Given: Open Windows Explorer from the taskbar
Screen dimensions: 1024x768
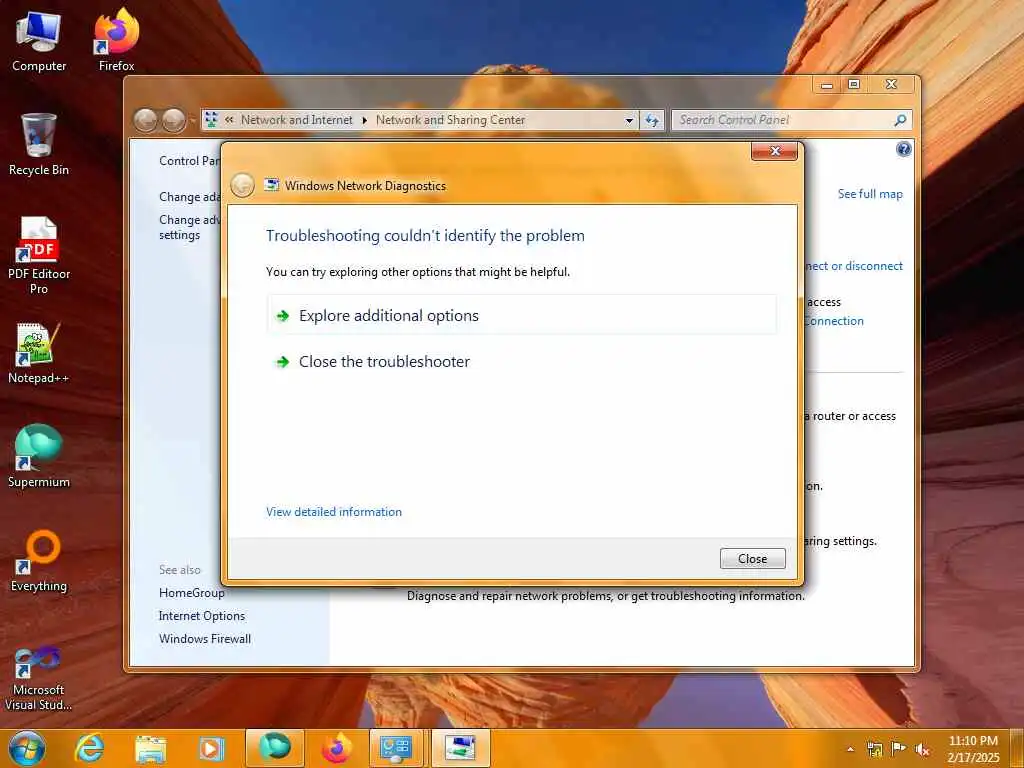Looking at the screenshot, I should 151,748.
